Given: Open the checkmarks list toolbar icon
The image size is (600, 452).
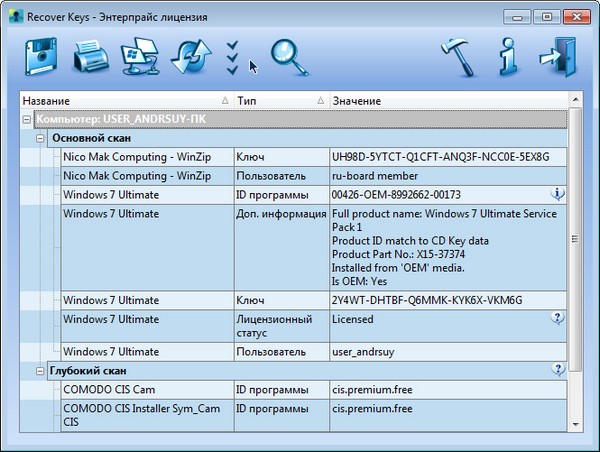Looking at the screenshot, I should pos(232,58).
